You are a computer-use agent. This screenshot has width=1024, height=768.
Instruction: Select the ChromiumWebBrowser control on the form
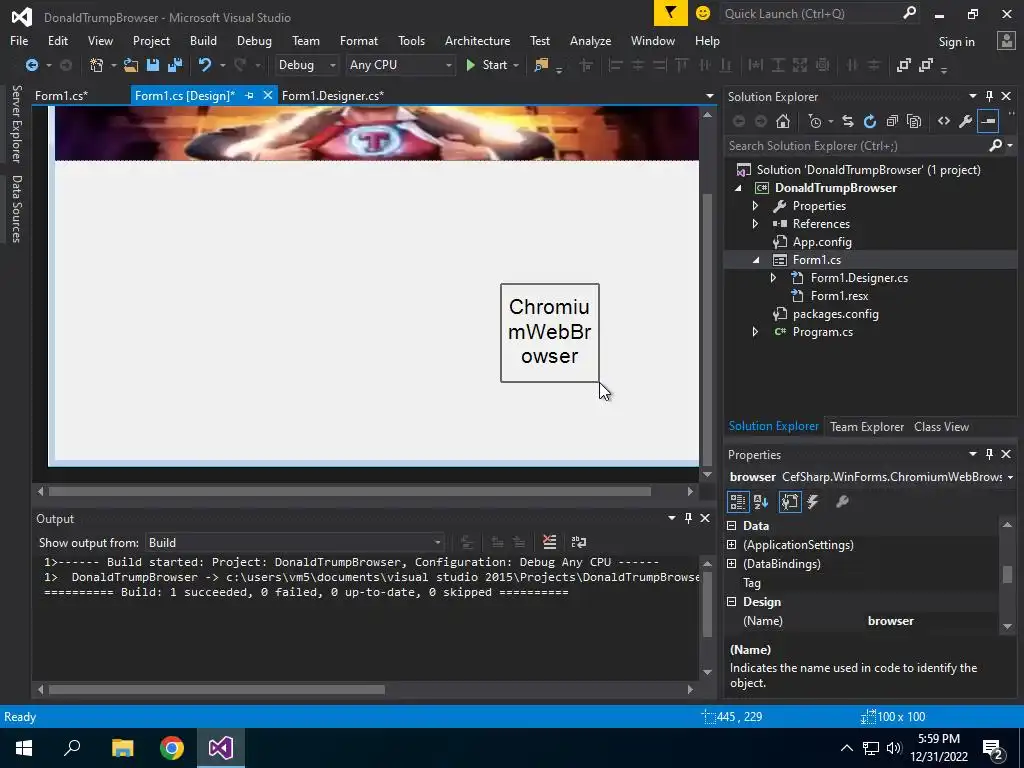(549, 332)
